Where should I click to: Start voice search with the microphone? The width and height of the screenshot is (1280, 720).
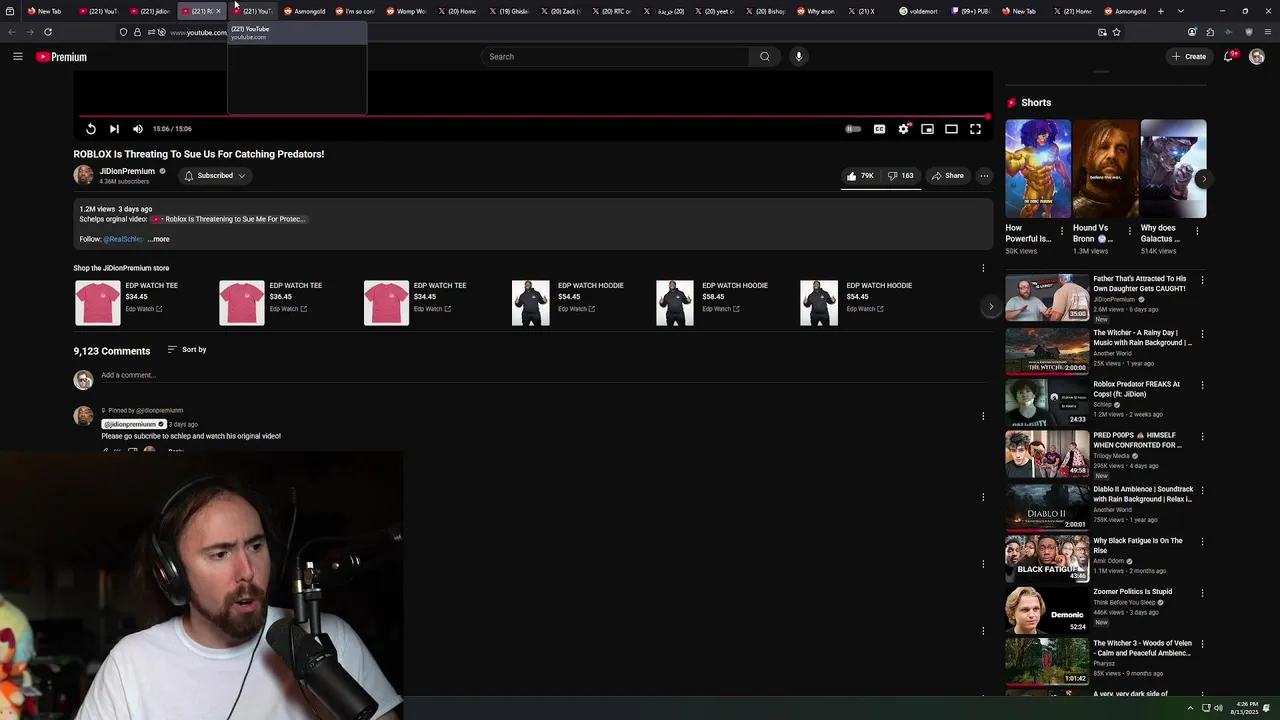(798, 57)
